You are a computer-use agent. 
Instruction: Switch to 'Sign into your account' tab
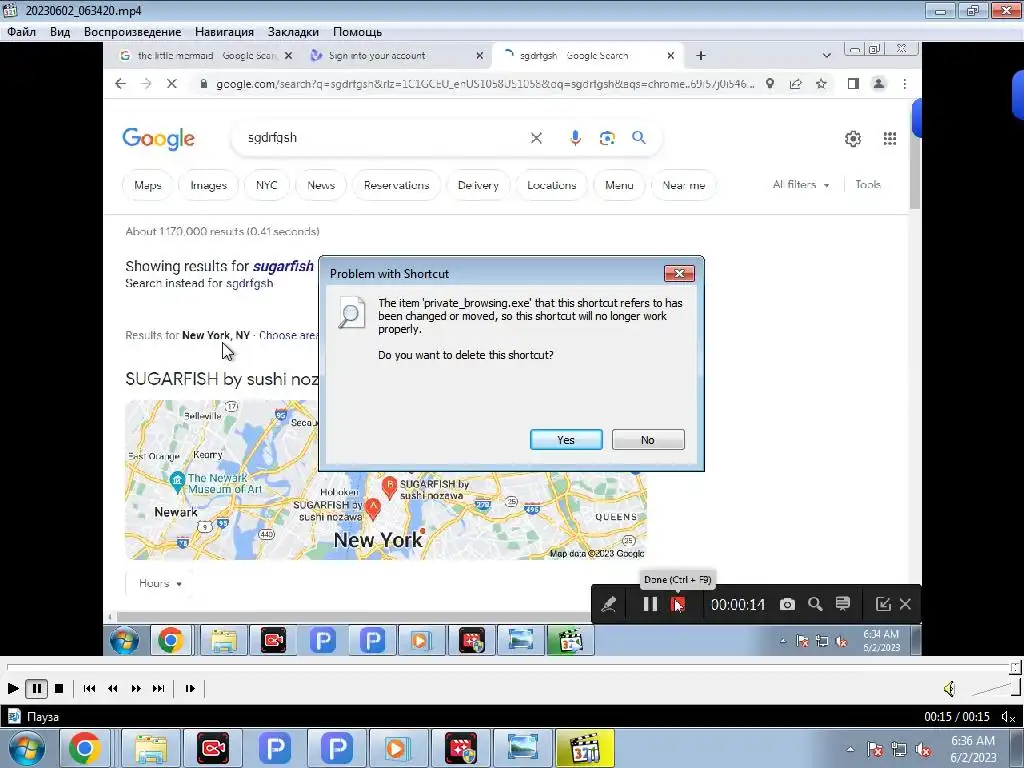377,56
